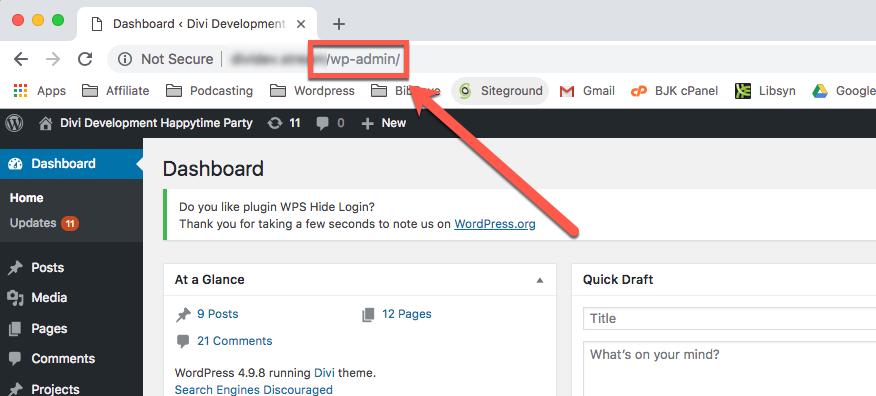Select the Dashboard ‹ Divi Development tab
The image size is (876, 396).
pos(197,24)
